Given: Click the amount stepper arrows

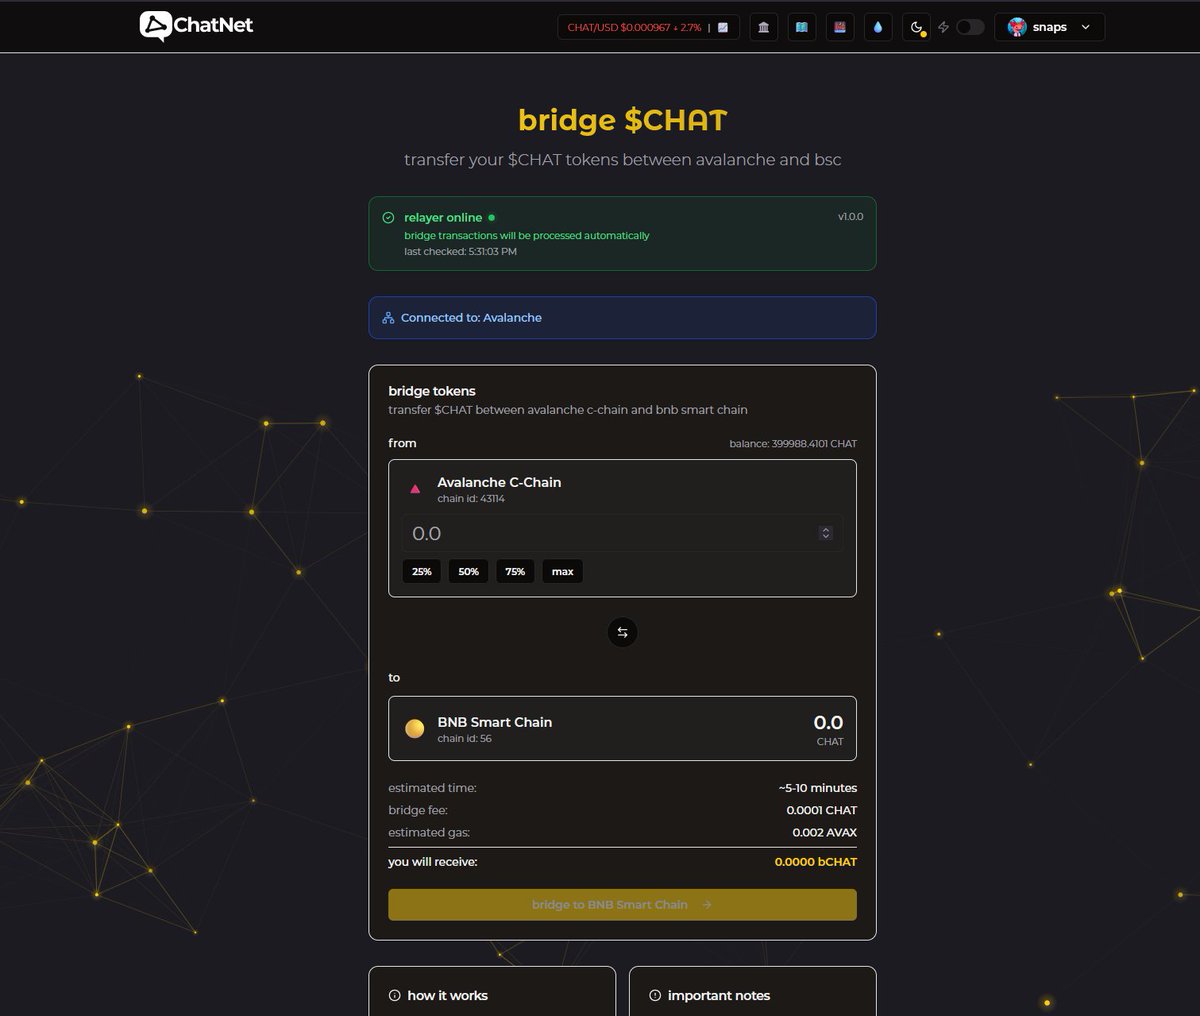Looking at the screenshot, I should [826, 533].
